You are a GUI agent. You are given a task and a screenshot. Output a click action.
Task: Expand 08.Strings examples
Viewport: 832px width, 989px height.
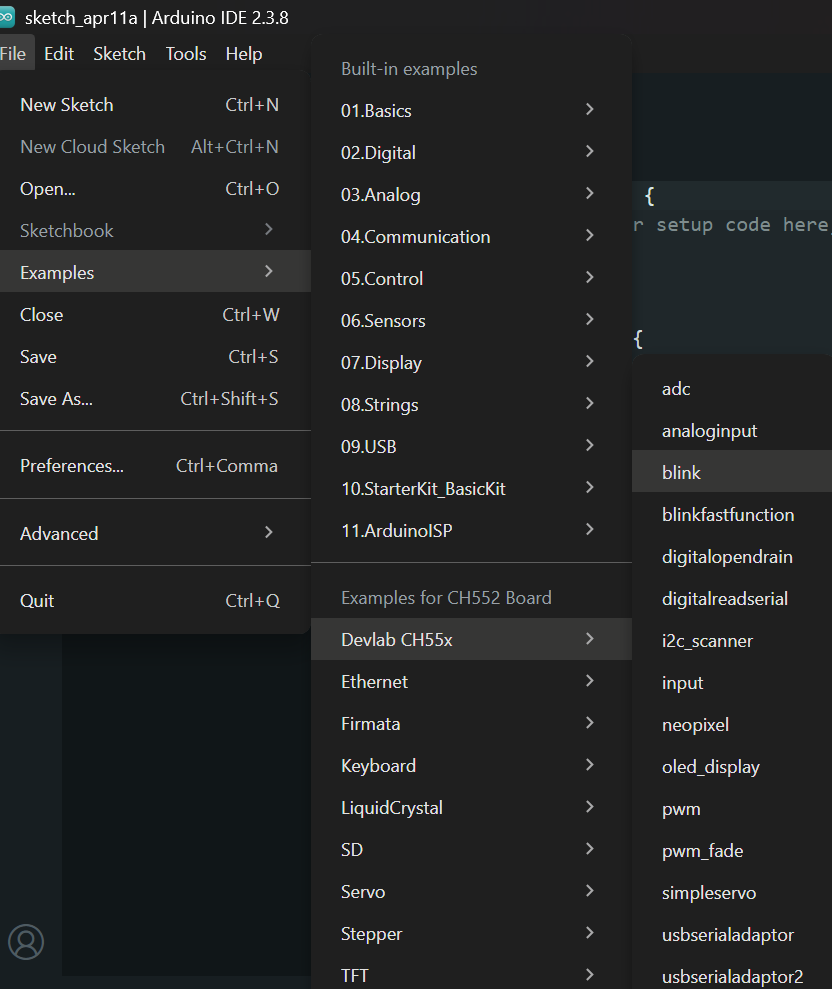tap(471, 405)
